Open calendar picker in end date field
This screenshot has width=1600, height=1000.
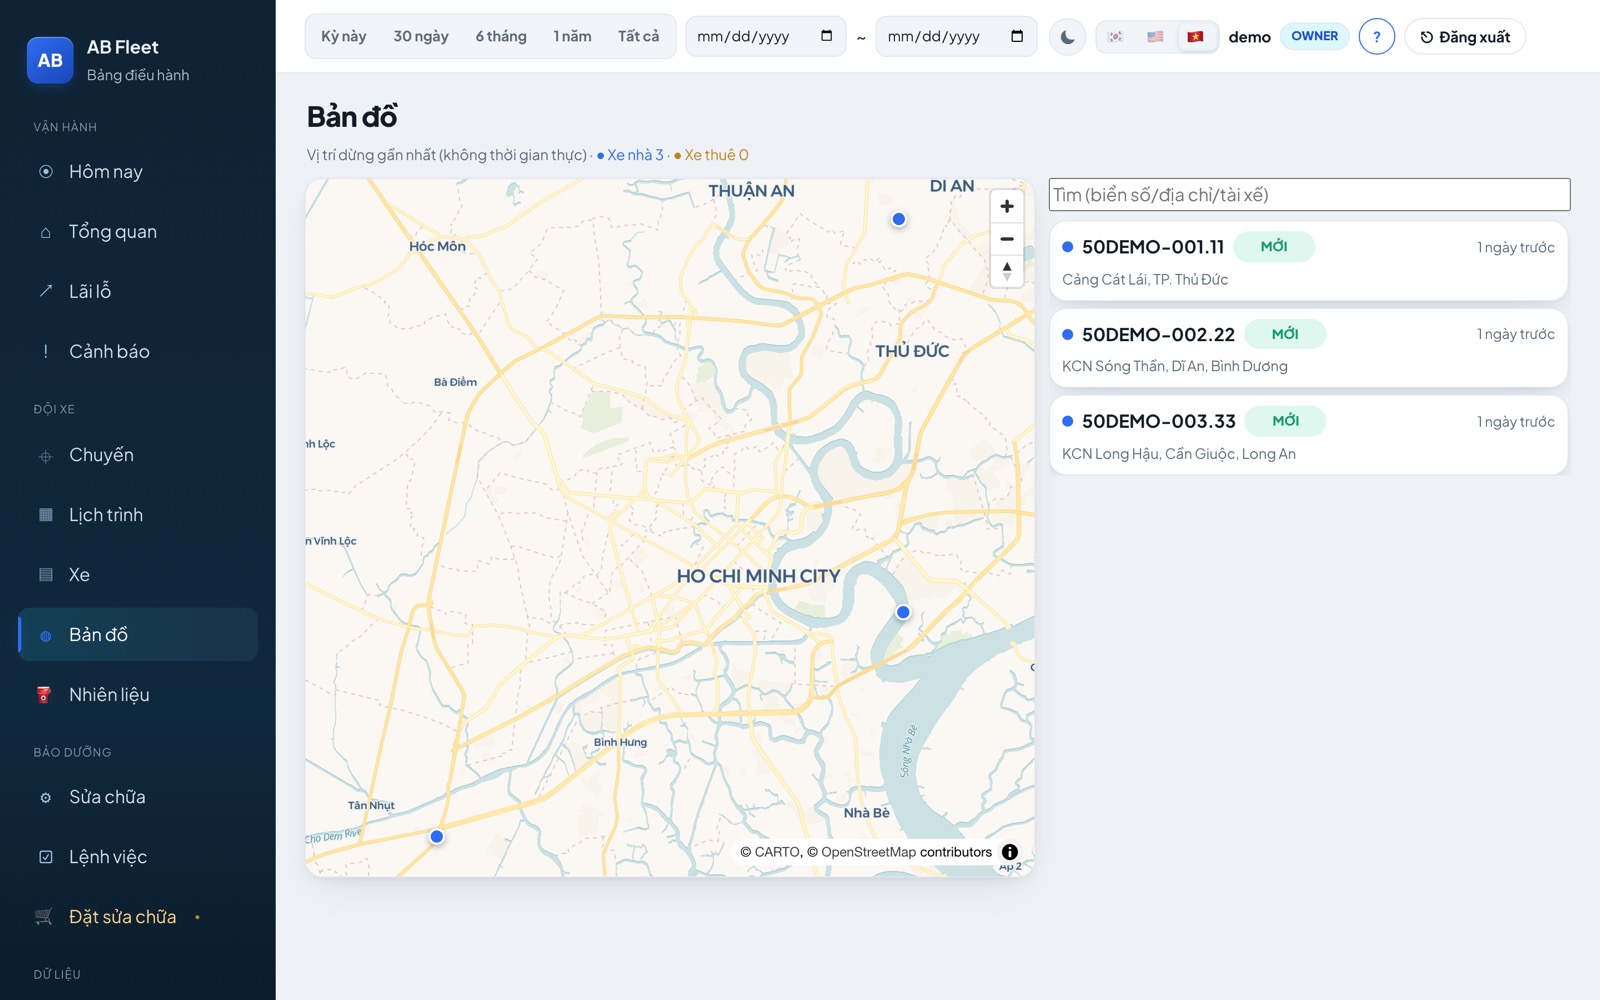(1017, 36)
